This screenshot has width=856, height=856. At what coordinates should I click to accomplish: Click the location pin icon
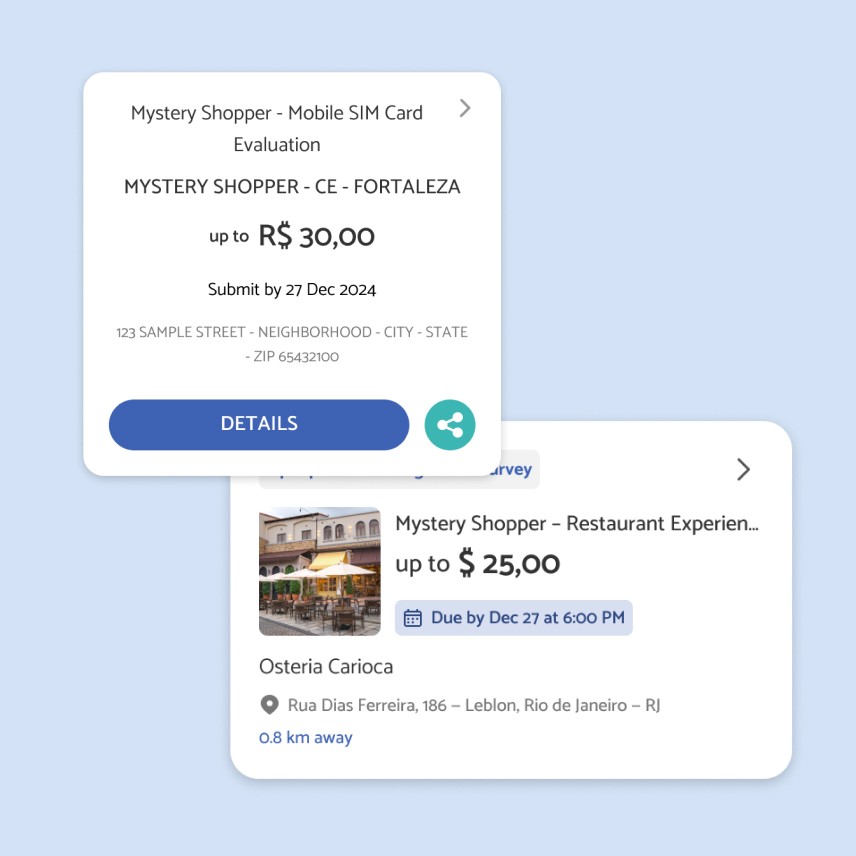point(269,705)
